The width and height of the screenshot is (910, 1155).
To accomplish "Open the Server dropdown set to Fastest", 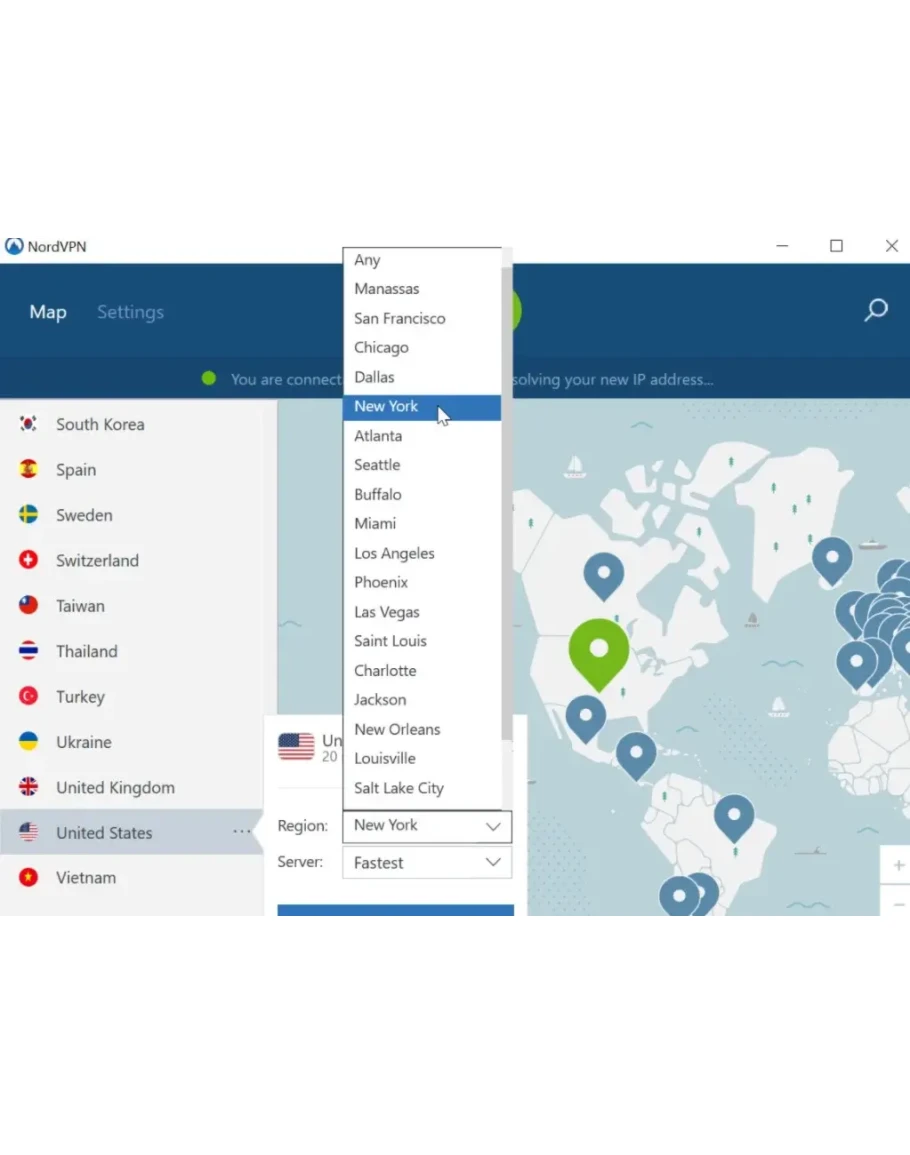I will point(426,863).
